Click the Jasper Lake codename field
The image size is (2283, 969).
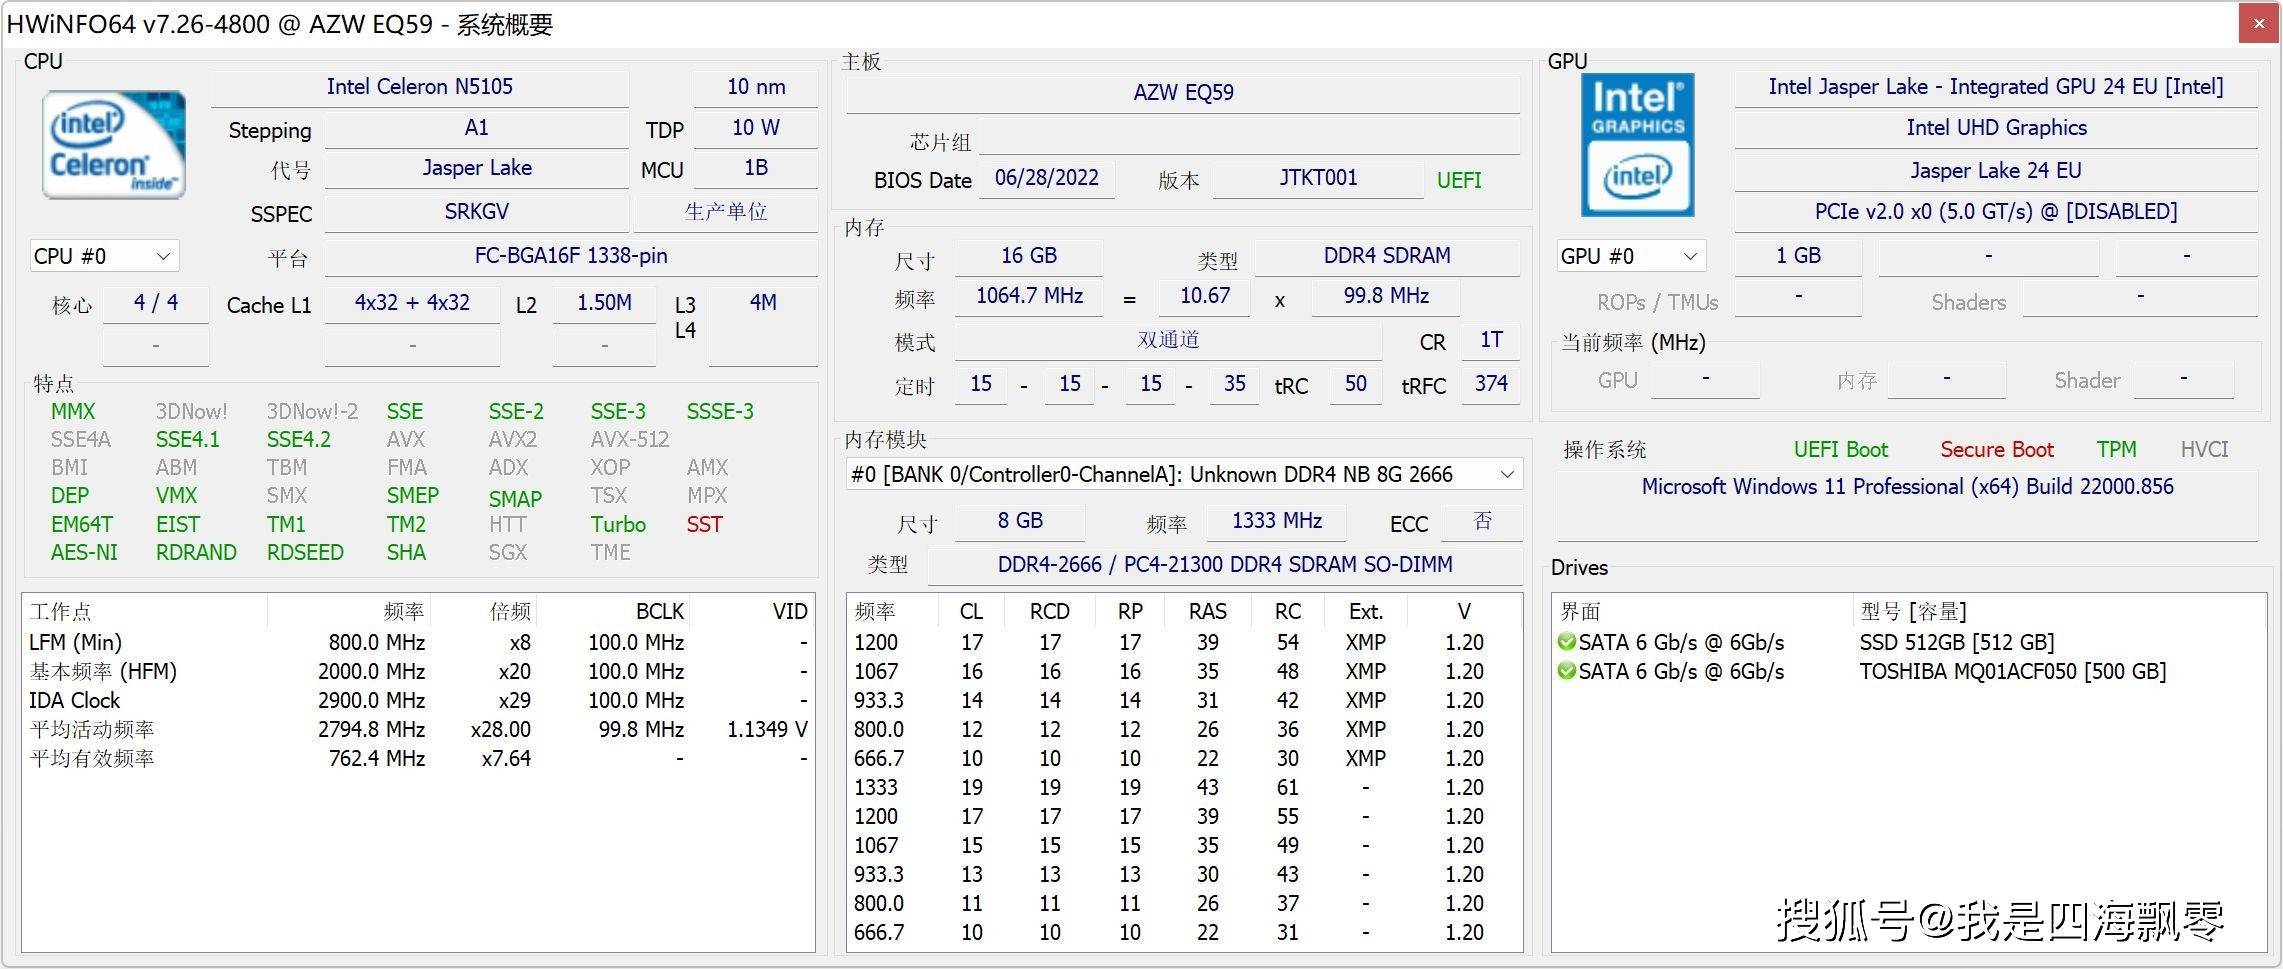(x=477, y=168)
